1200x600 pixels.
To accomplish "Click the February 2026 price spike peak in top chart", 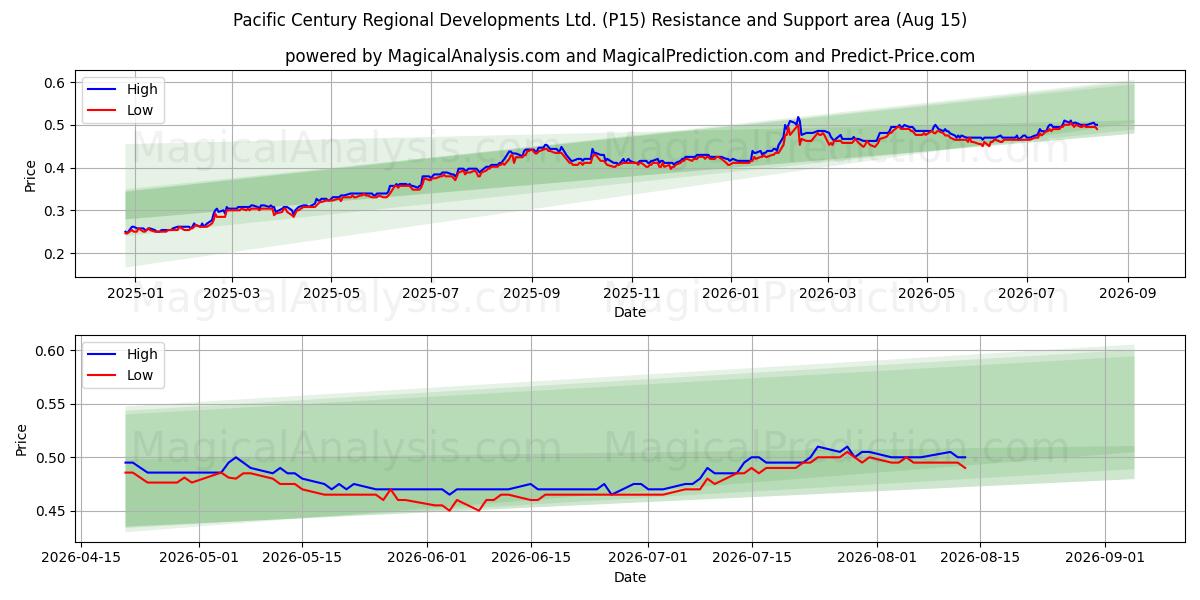I will [x=797, y=117].
